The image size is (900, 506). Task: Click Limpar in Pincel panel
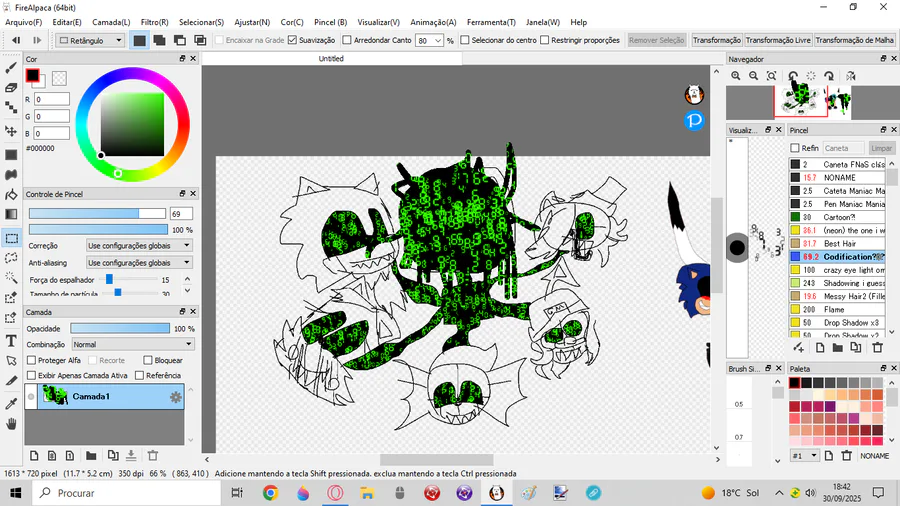tap(881, 148)
